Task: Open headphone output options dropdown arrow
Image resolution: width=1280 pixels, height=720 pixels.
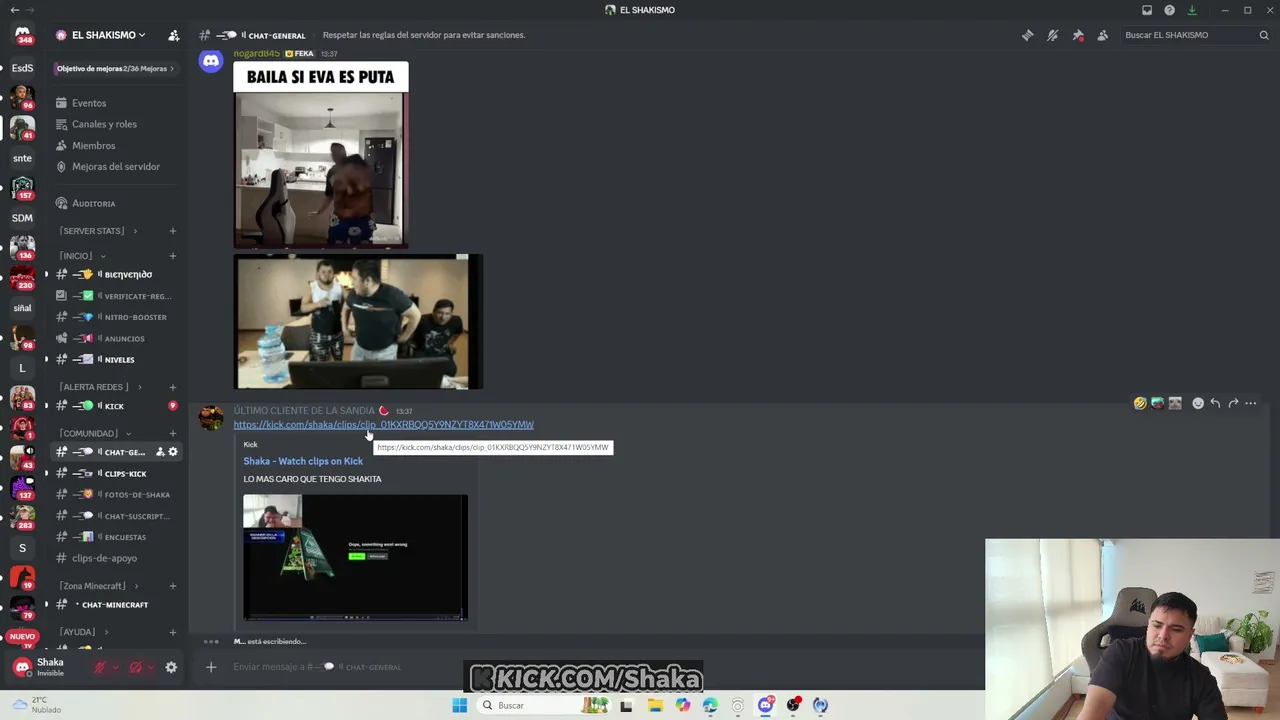Action: [x=152, y=667]
